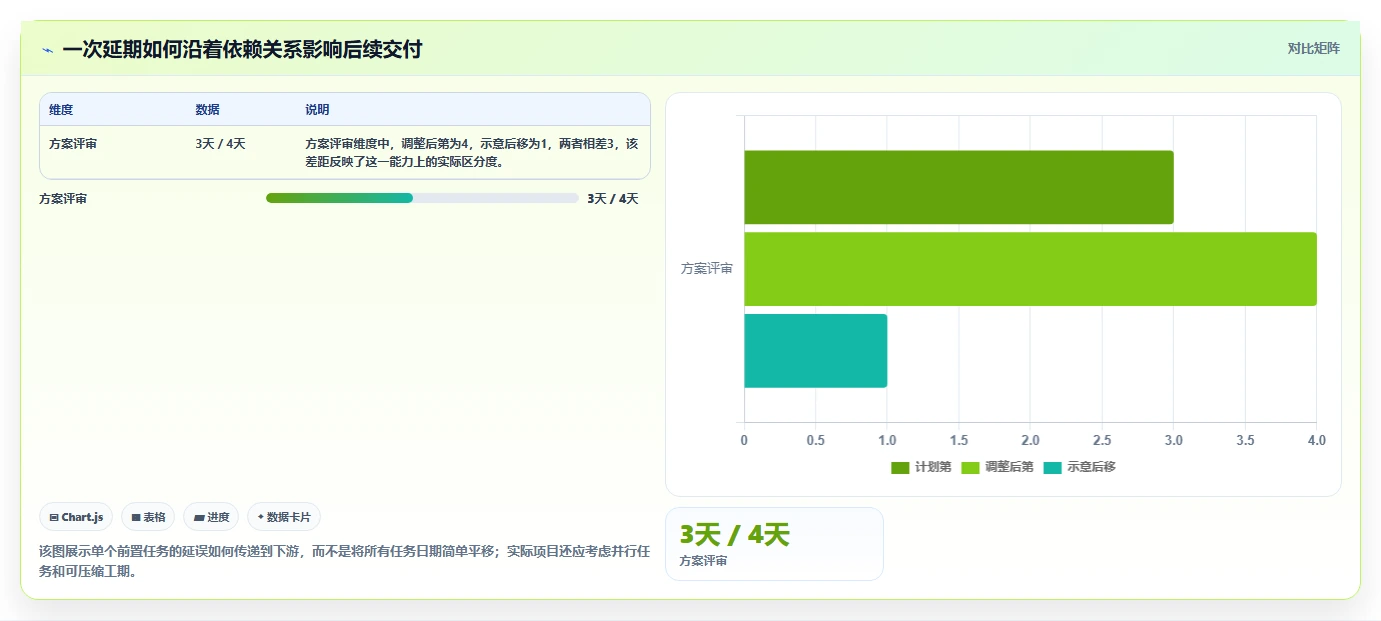The width and height of the screenshot is (1381, 621).
Task: Click the 对比矩阵 label in the header
Action: 1313,48
